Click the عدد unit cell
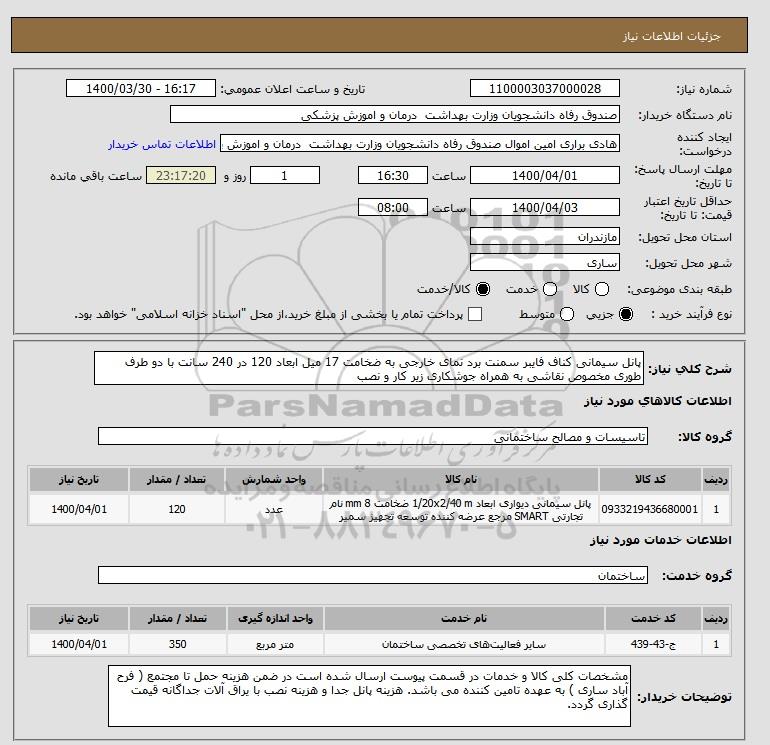This screenshot has height=745, width=770. [274, 509]
